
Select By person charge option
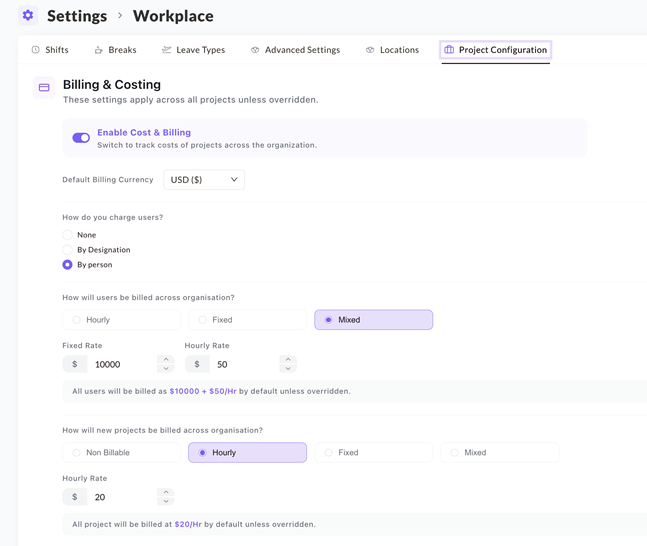(x=67, y=265)
